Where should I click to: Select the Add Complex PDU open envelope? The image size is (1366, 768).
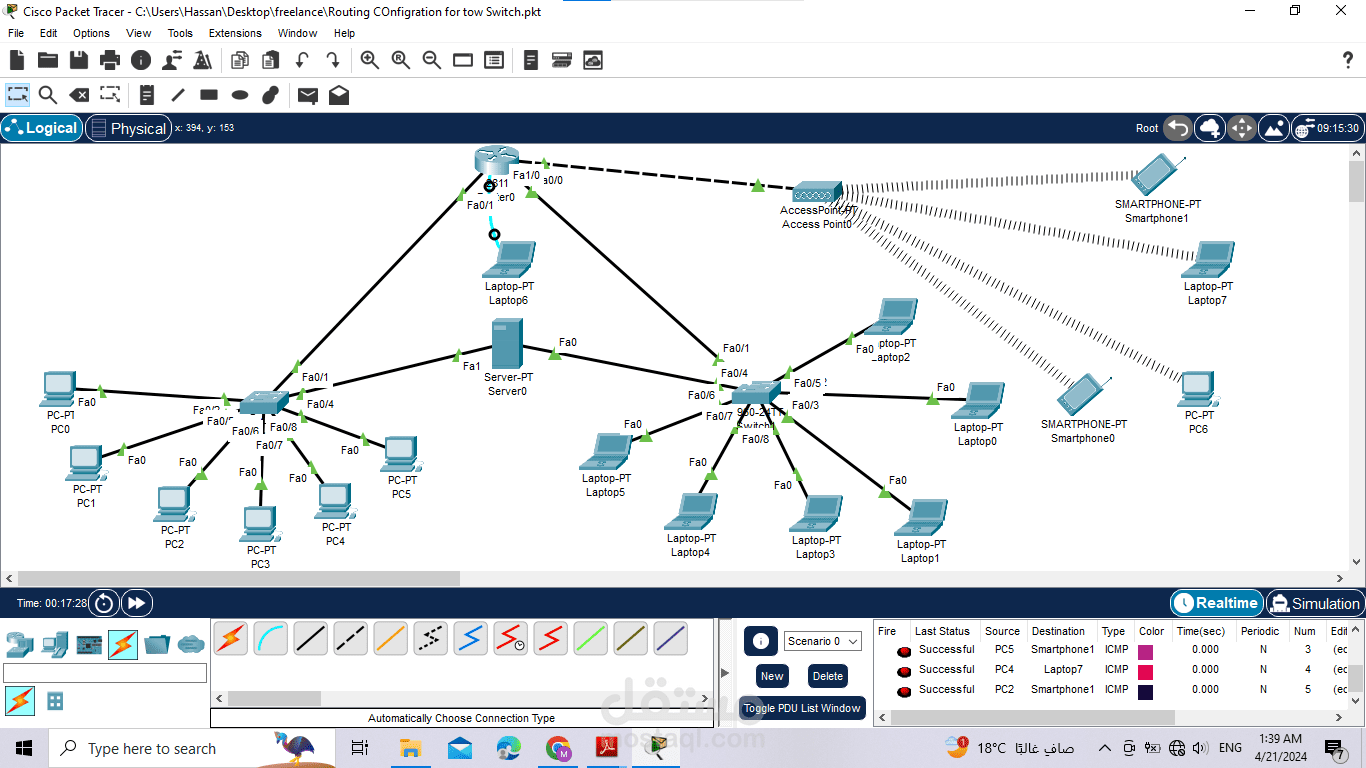(339, 95)
